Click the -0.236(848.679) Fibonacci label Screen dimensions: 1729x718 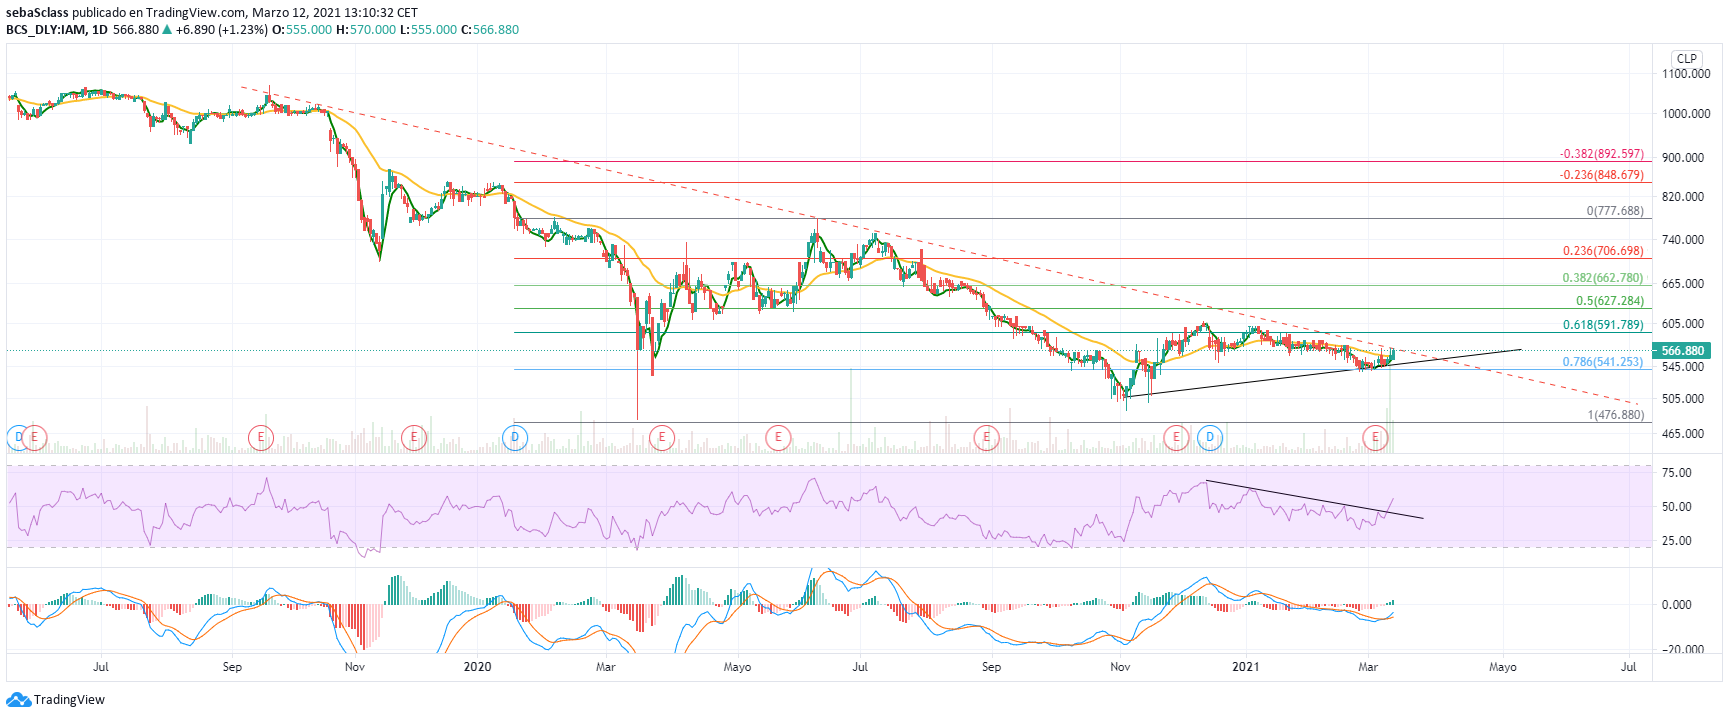click(1601, 175)
